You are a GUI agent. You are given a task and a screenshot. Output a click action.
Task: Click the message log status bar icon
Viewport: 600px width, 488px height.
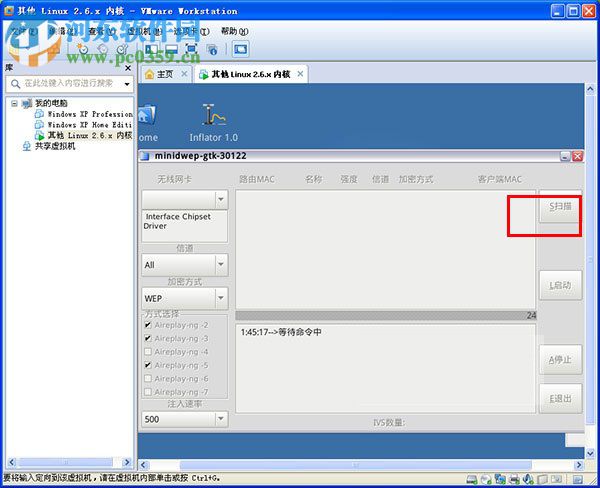click(x=578, y=478)
